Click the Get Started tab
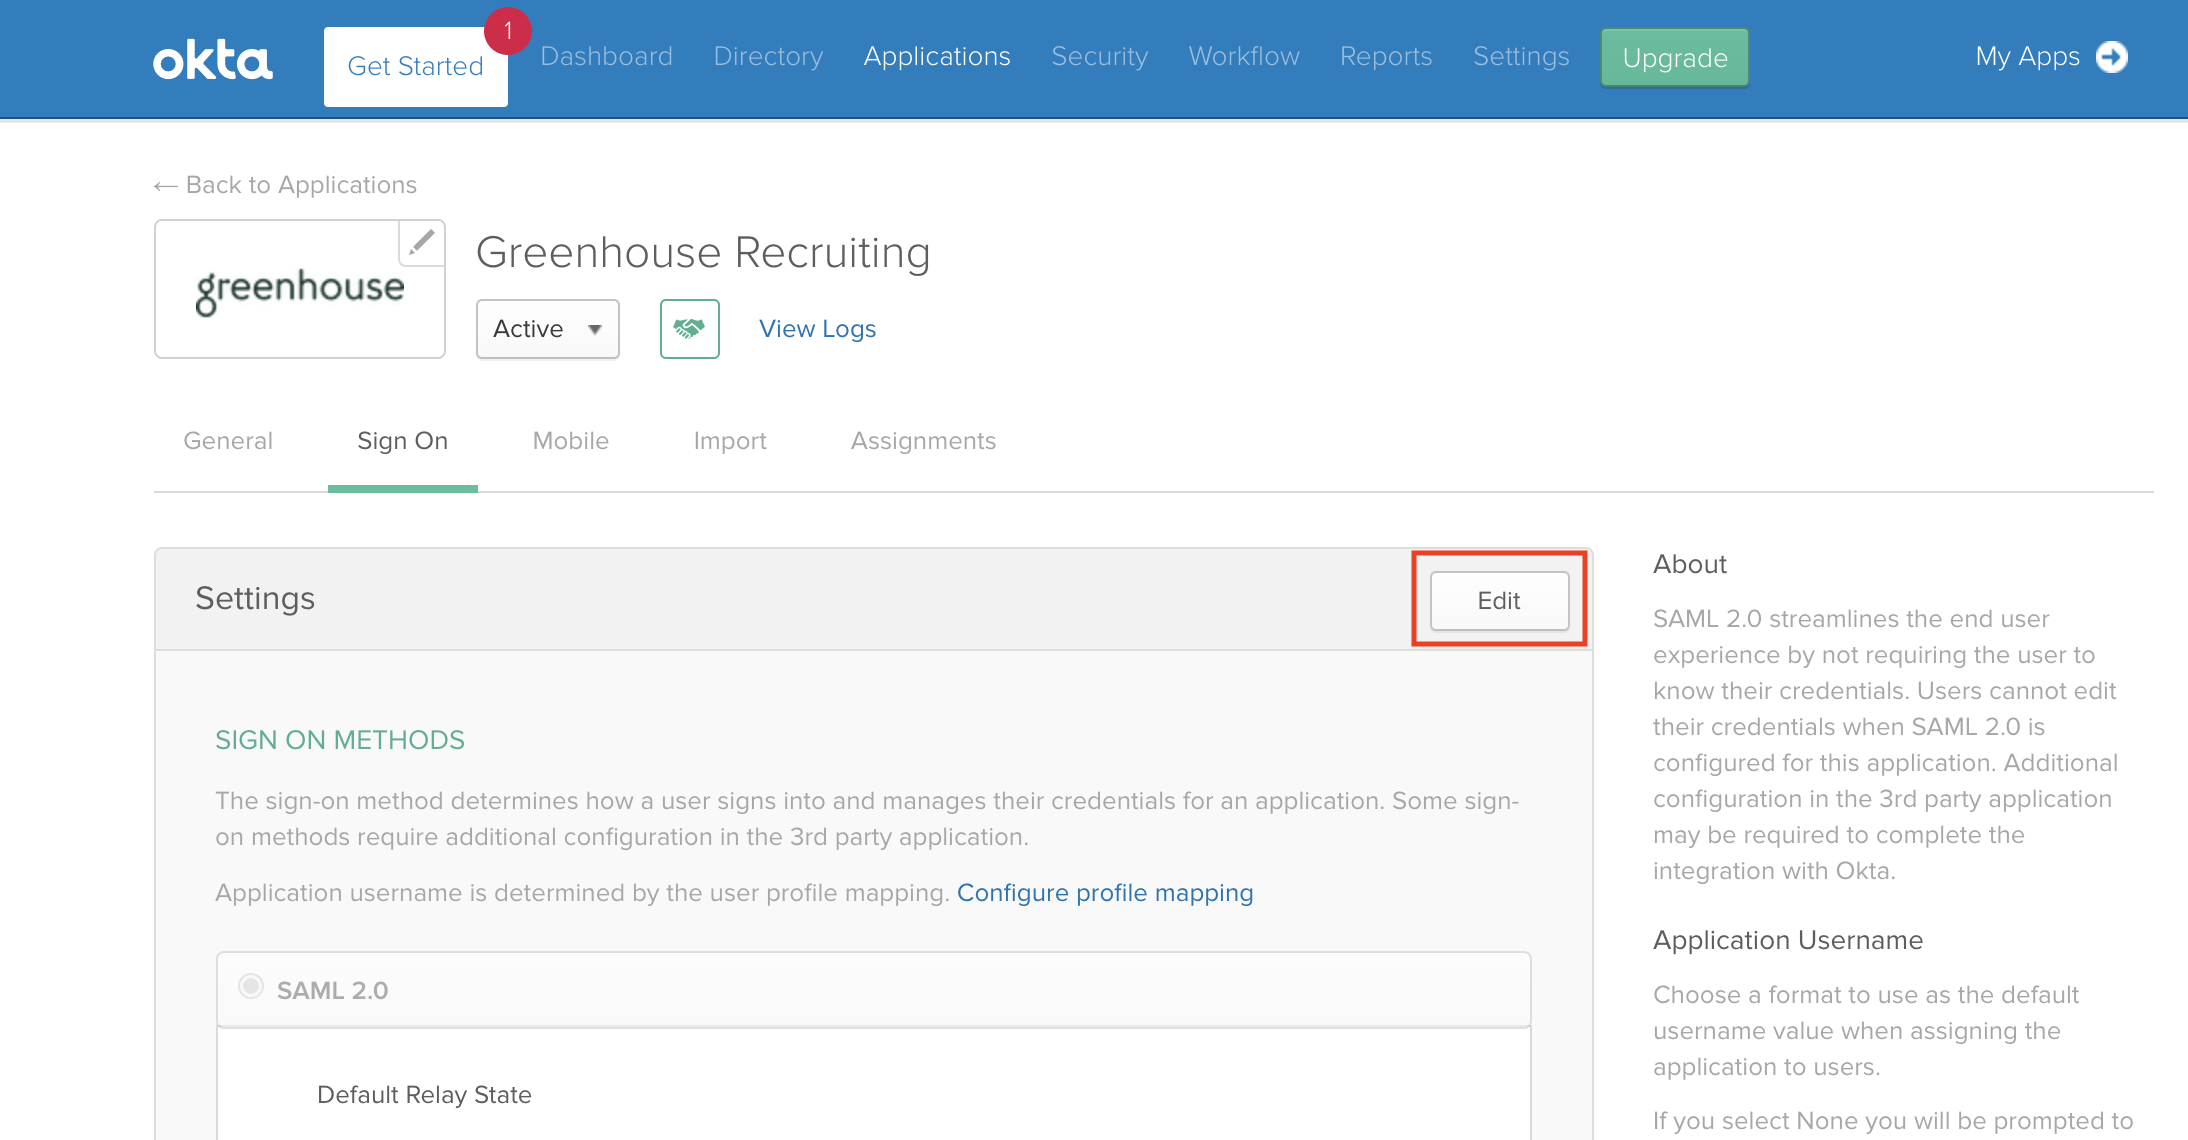 pyautogui.click(x=415, y=67)
